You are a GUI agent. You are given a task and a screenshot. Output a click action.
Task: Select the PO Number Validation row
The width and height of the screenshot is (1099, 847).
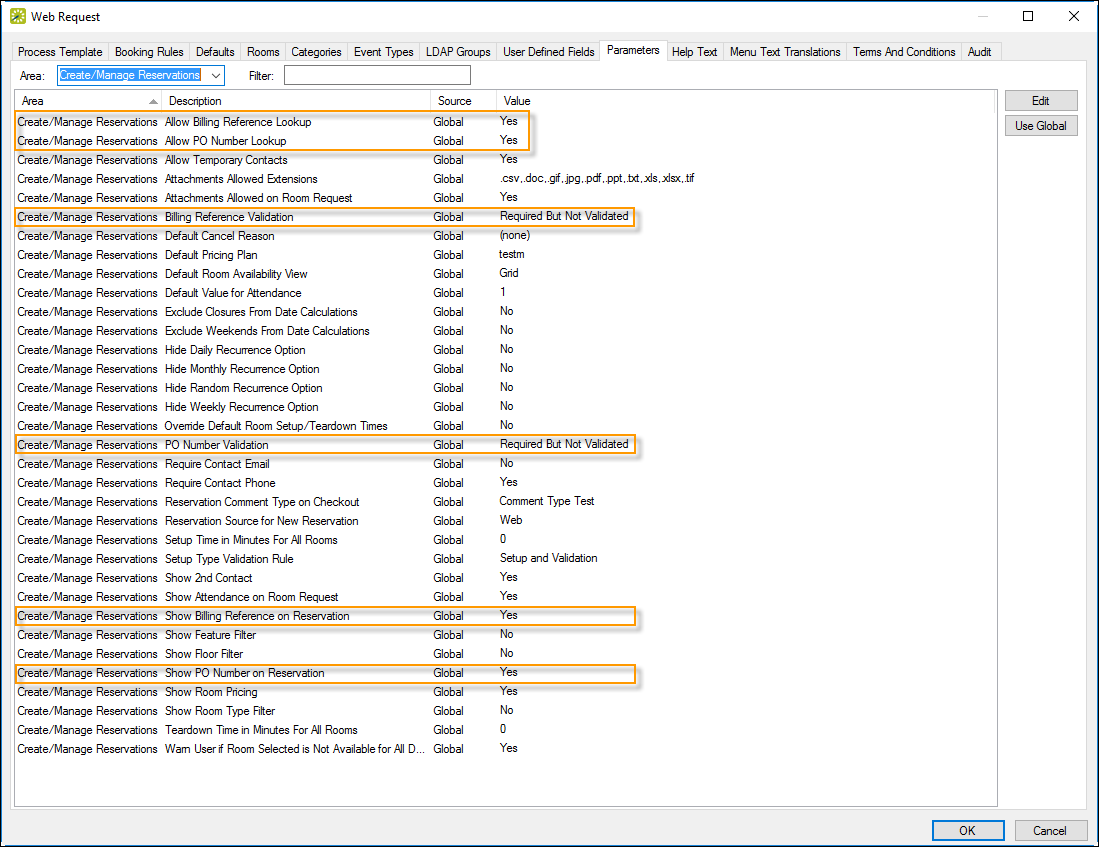217,445
